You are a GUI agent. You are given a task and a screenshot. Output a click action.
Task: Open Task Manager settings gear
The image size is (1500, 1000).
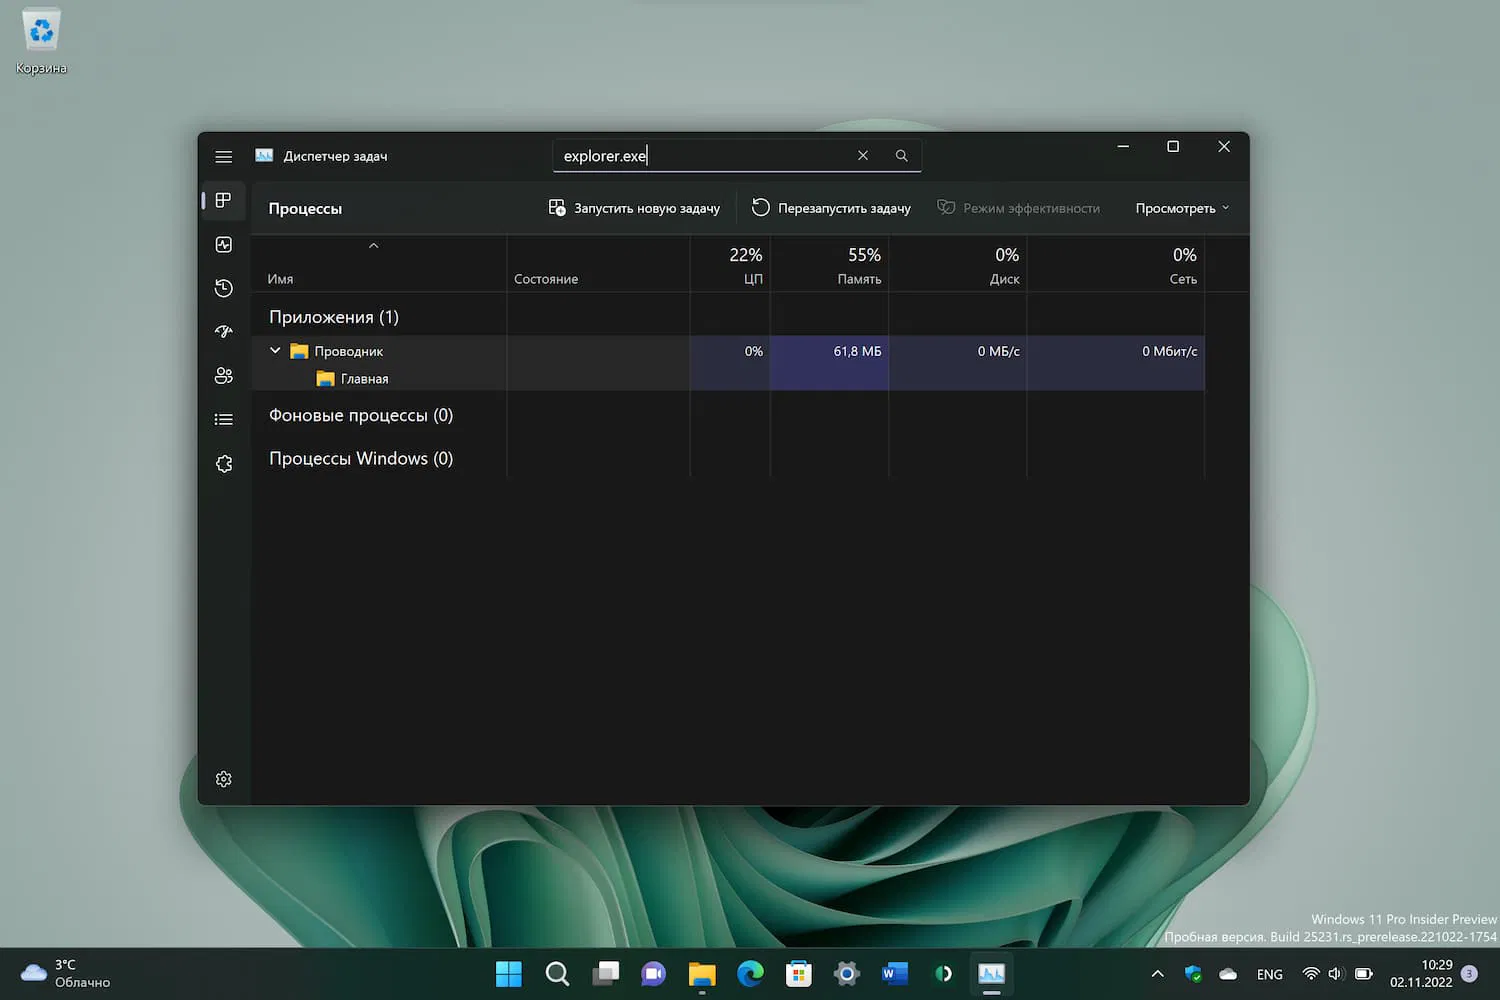pos(224,779)
